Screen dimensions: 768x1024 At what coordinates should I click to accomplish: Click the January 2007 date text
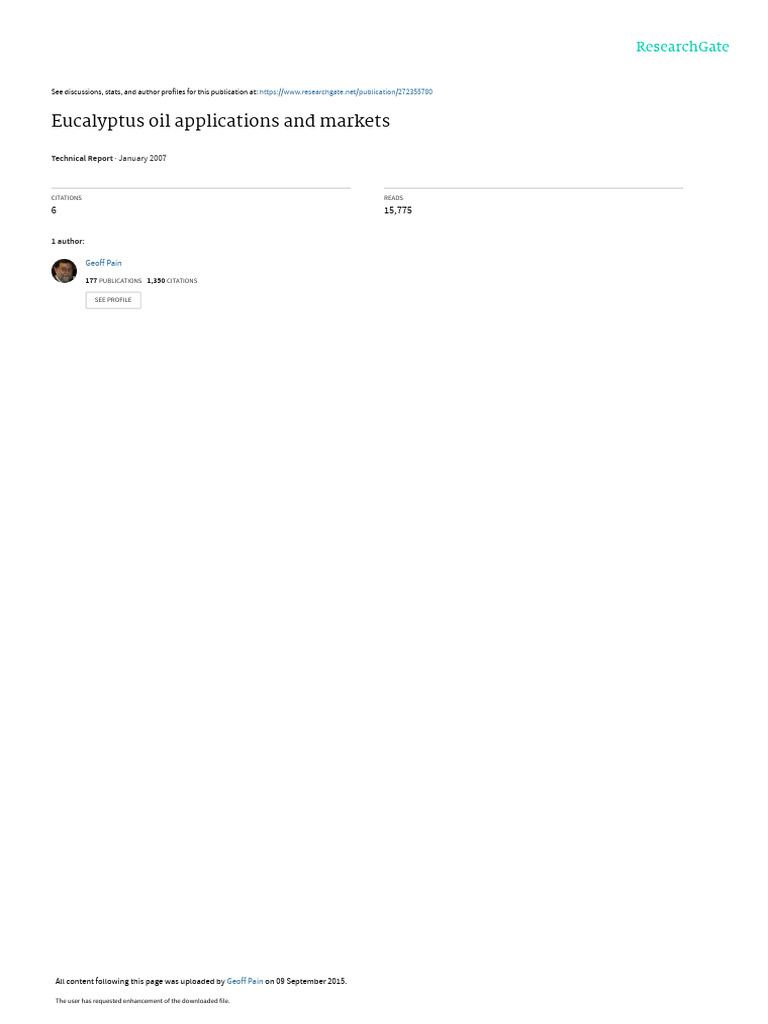[142, 158]
